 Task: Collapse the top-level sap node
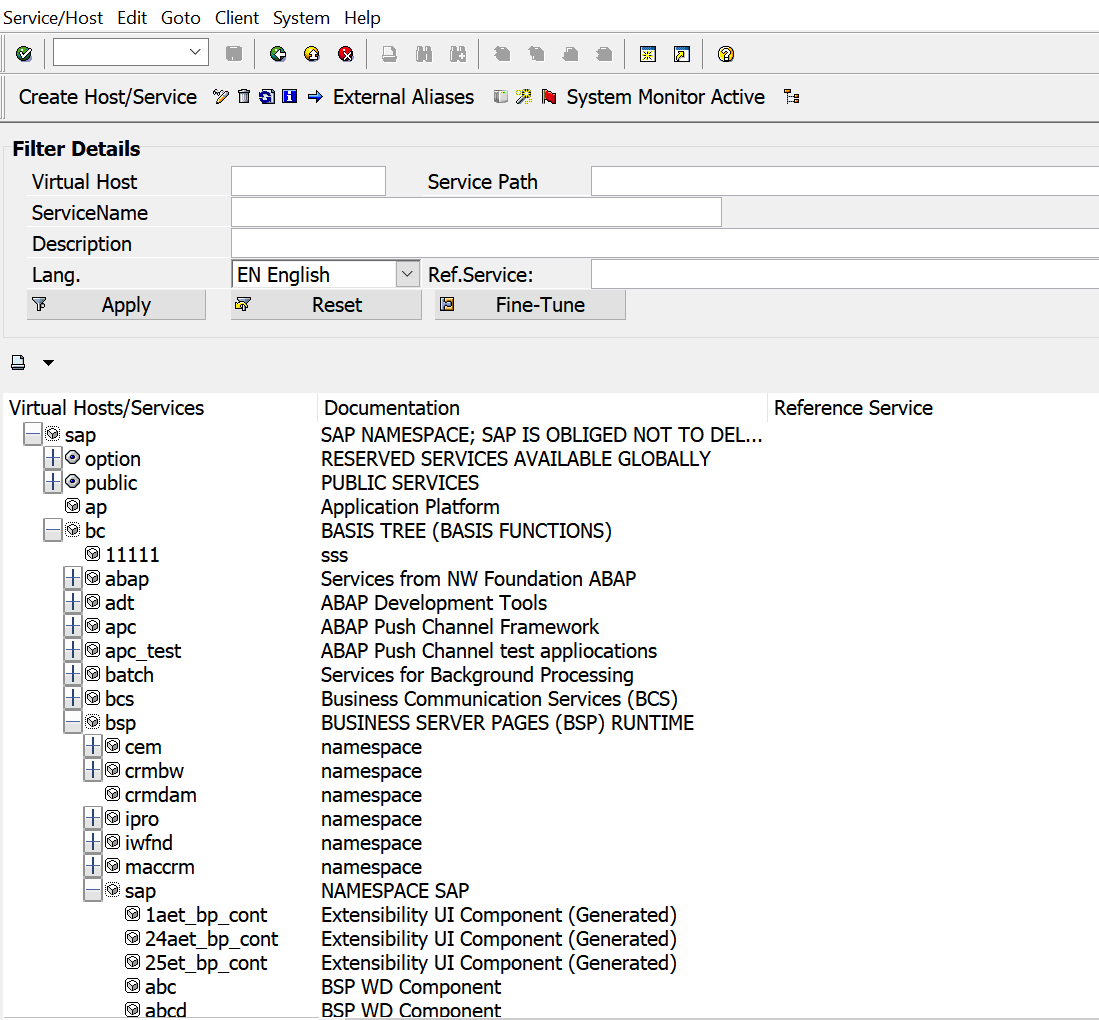(32, 434)
